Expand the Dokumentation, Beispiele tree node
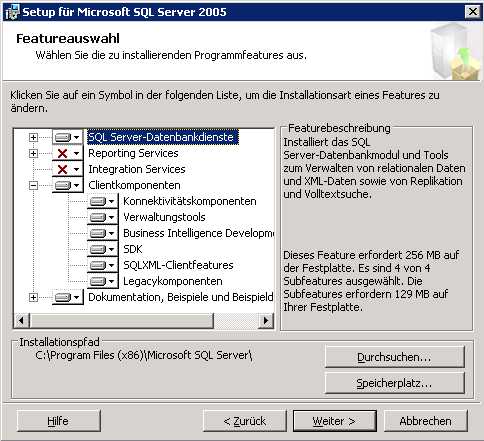 click(x=33, y=297)
